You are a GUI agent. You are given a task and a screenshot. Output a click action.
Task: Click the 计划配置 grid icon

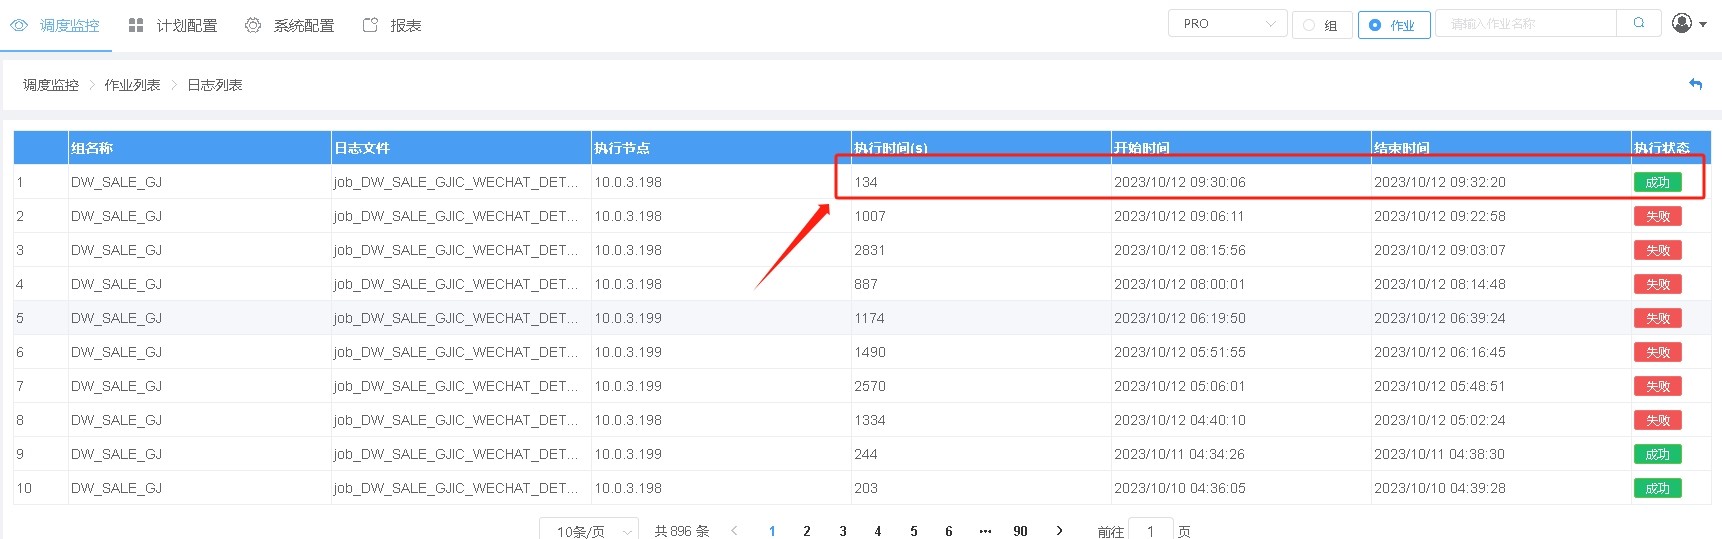pos(136,25)
